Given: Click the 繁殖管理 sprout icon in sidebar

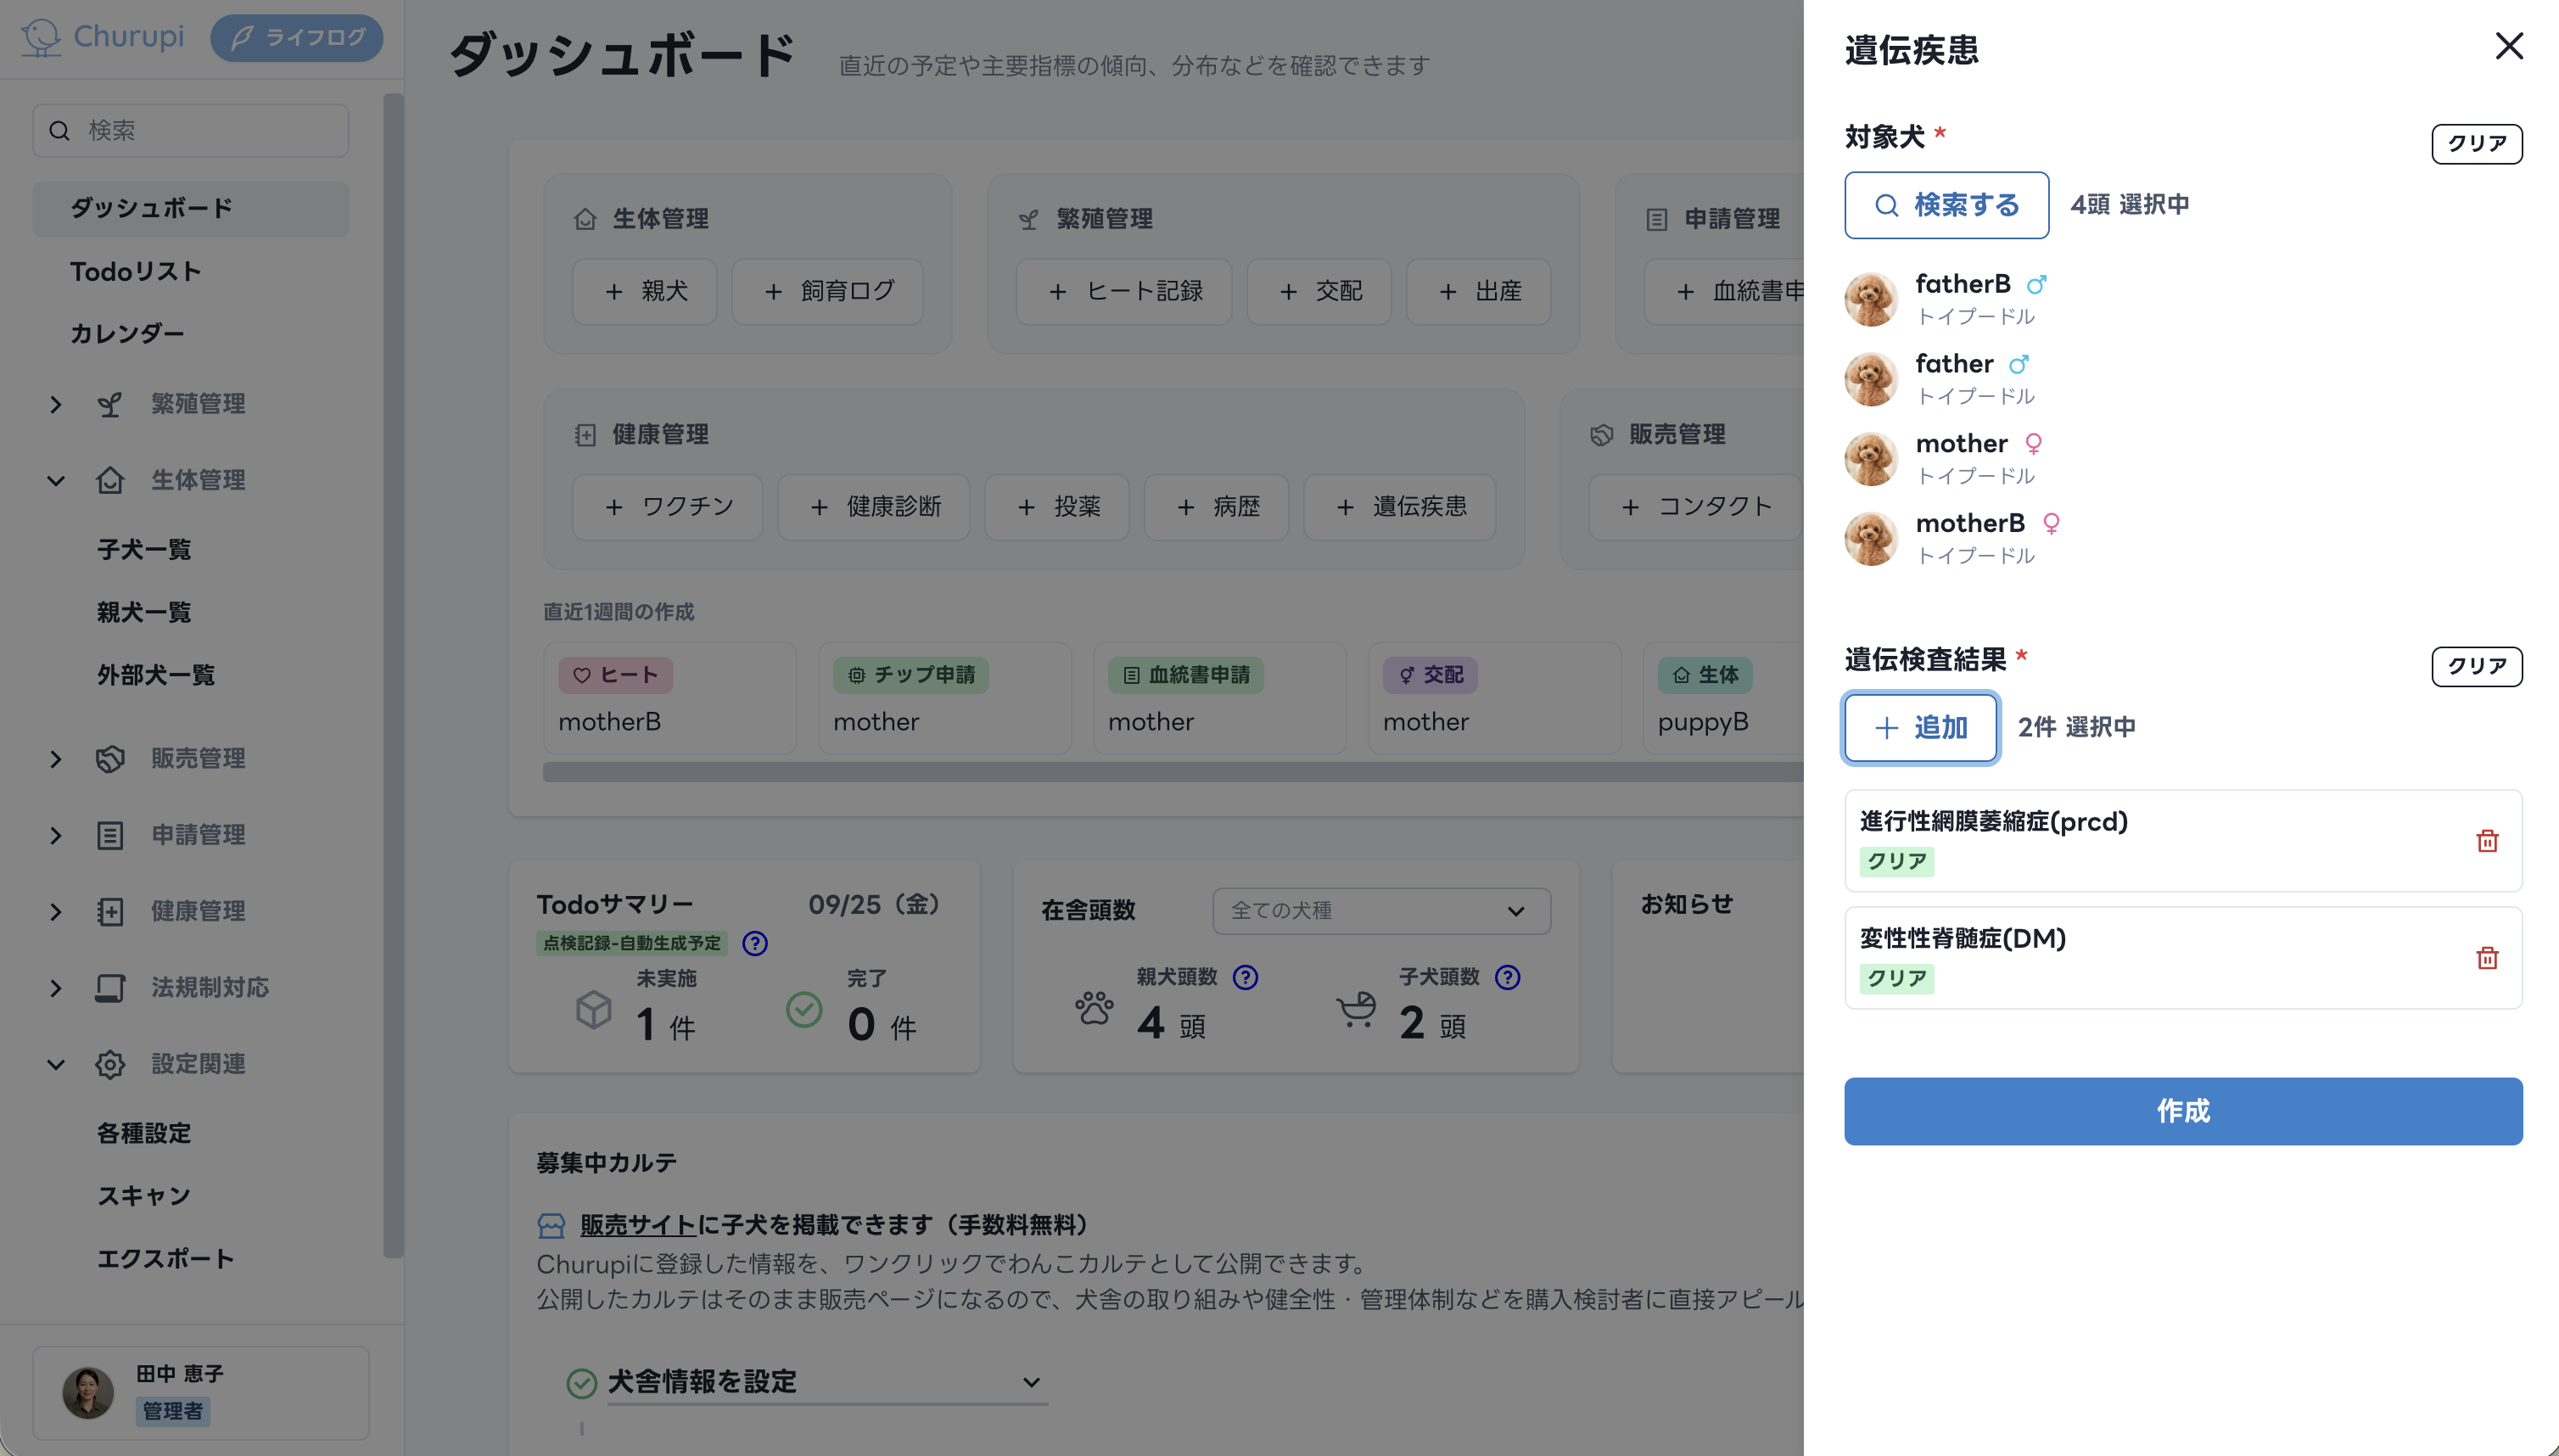Looking at the screenshot, I should (110, 404).
